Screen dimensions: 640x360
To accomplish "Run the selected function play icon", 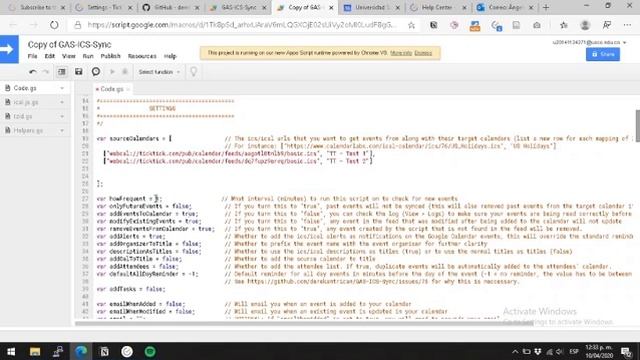I will (x=112, y=72).
